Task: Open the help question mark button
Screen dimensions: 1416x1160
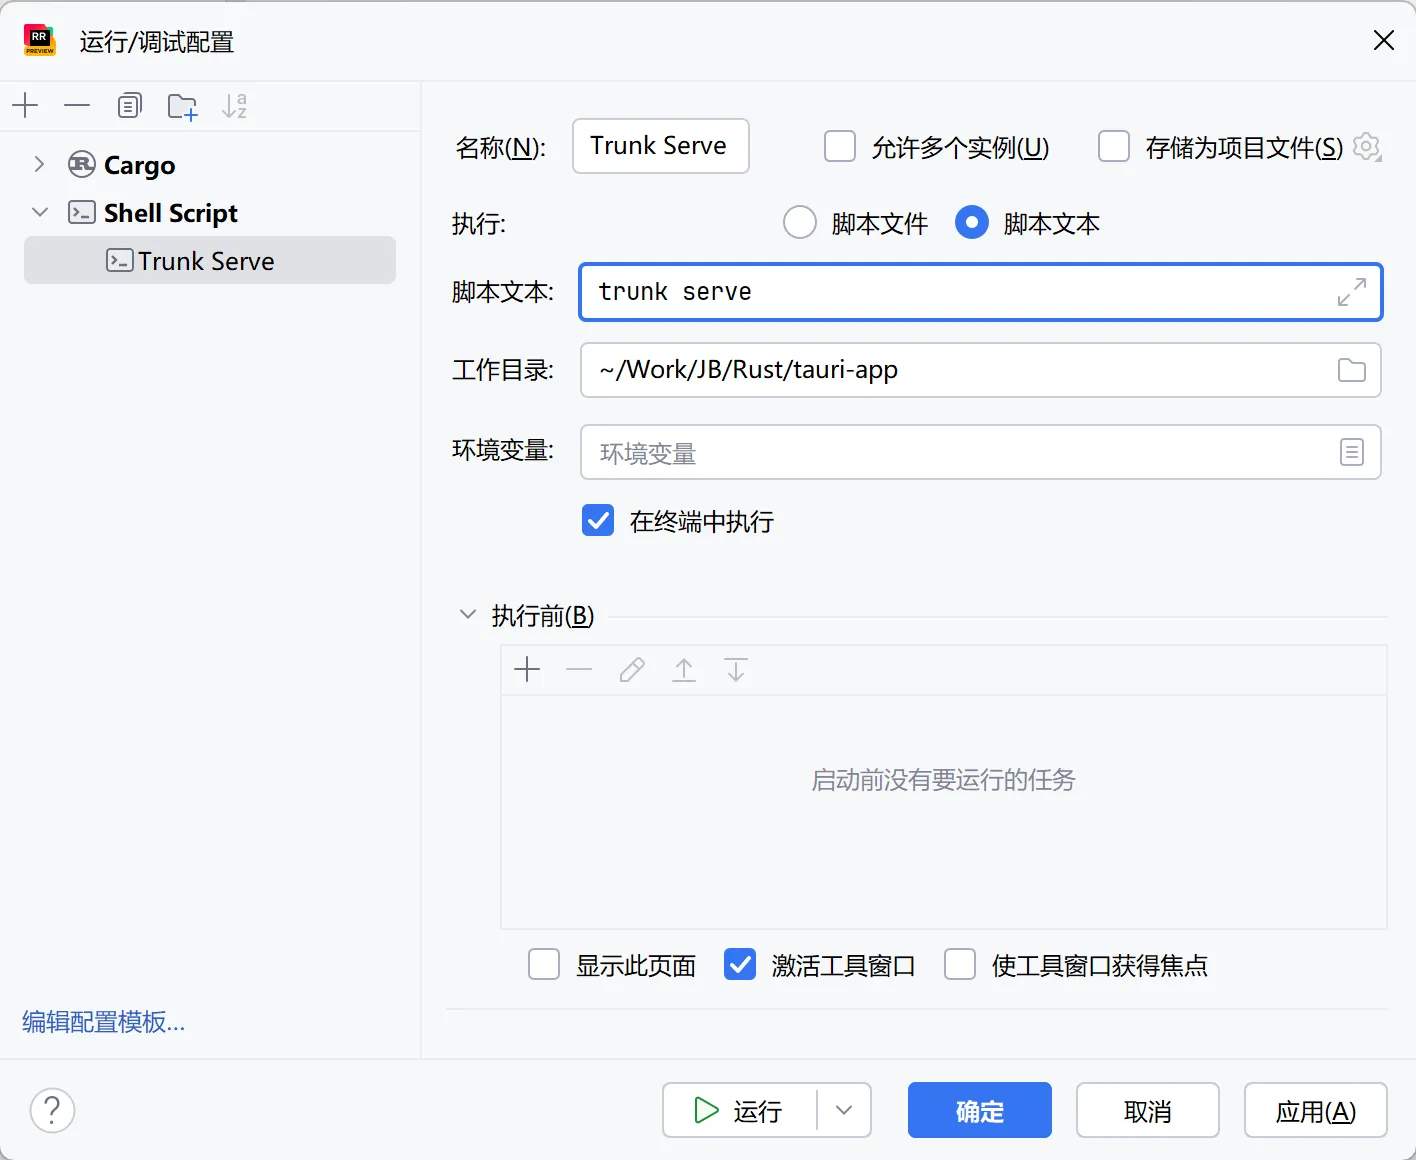Action: click(x=52, y=1110)
